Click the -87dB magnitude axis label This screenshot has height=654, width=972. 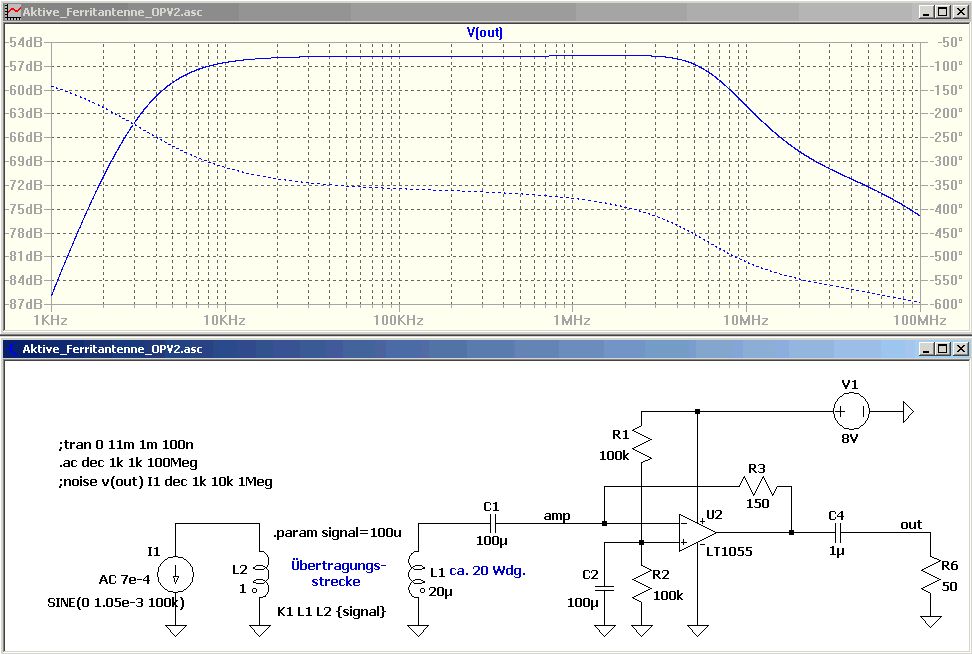click(25, 304)
